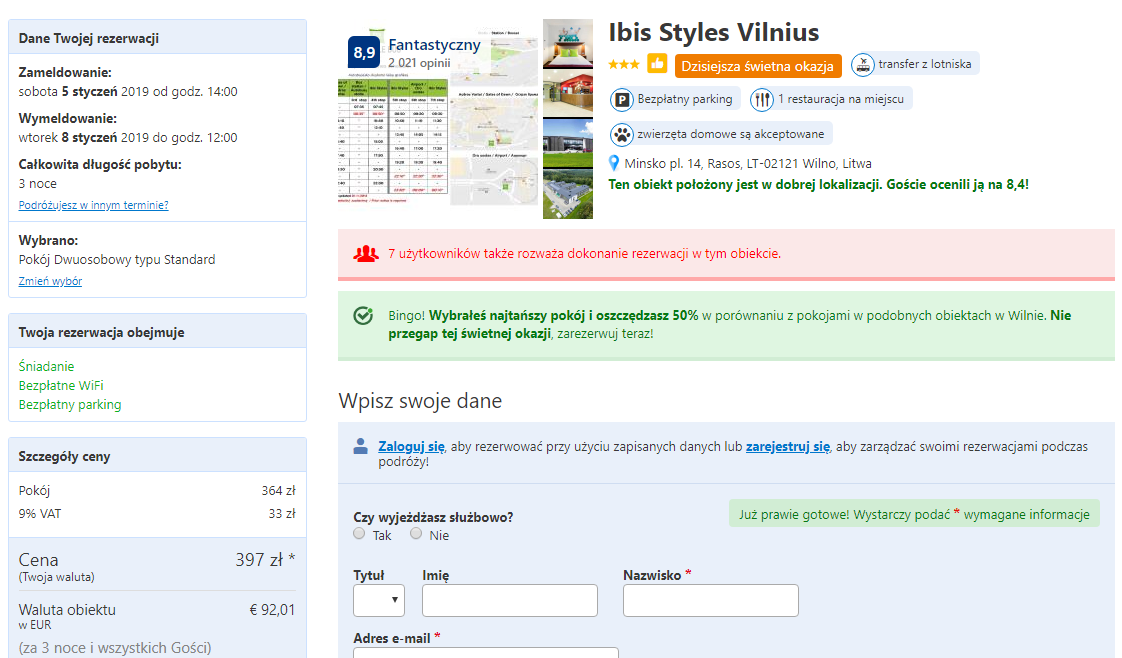
Task: Open the hotel room photo with green wall
Action: (x=568, y=43)
